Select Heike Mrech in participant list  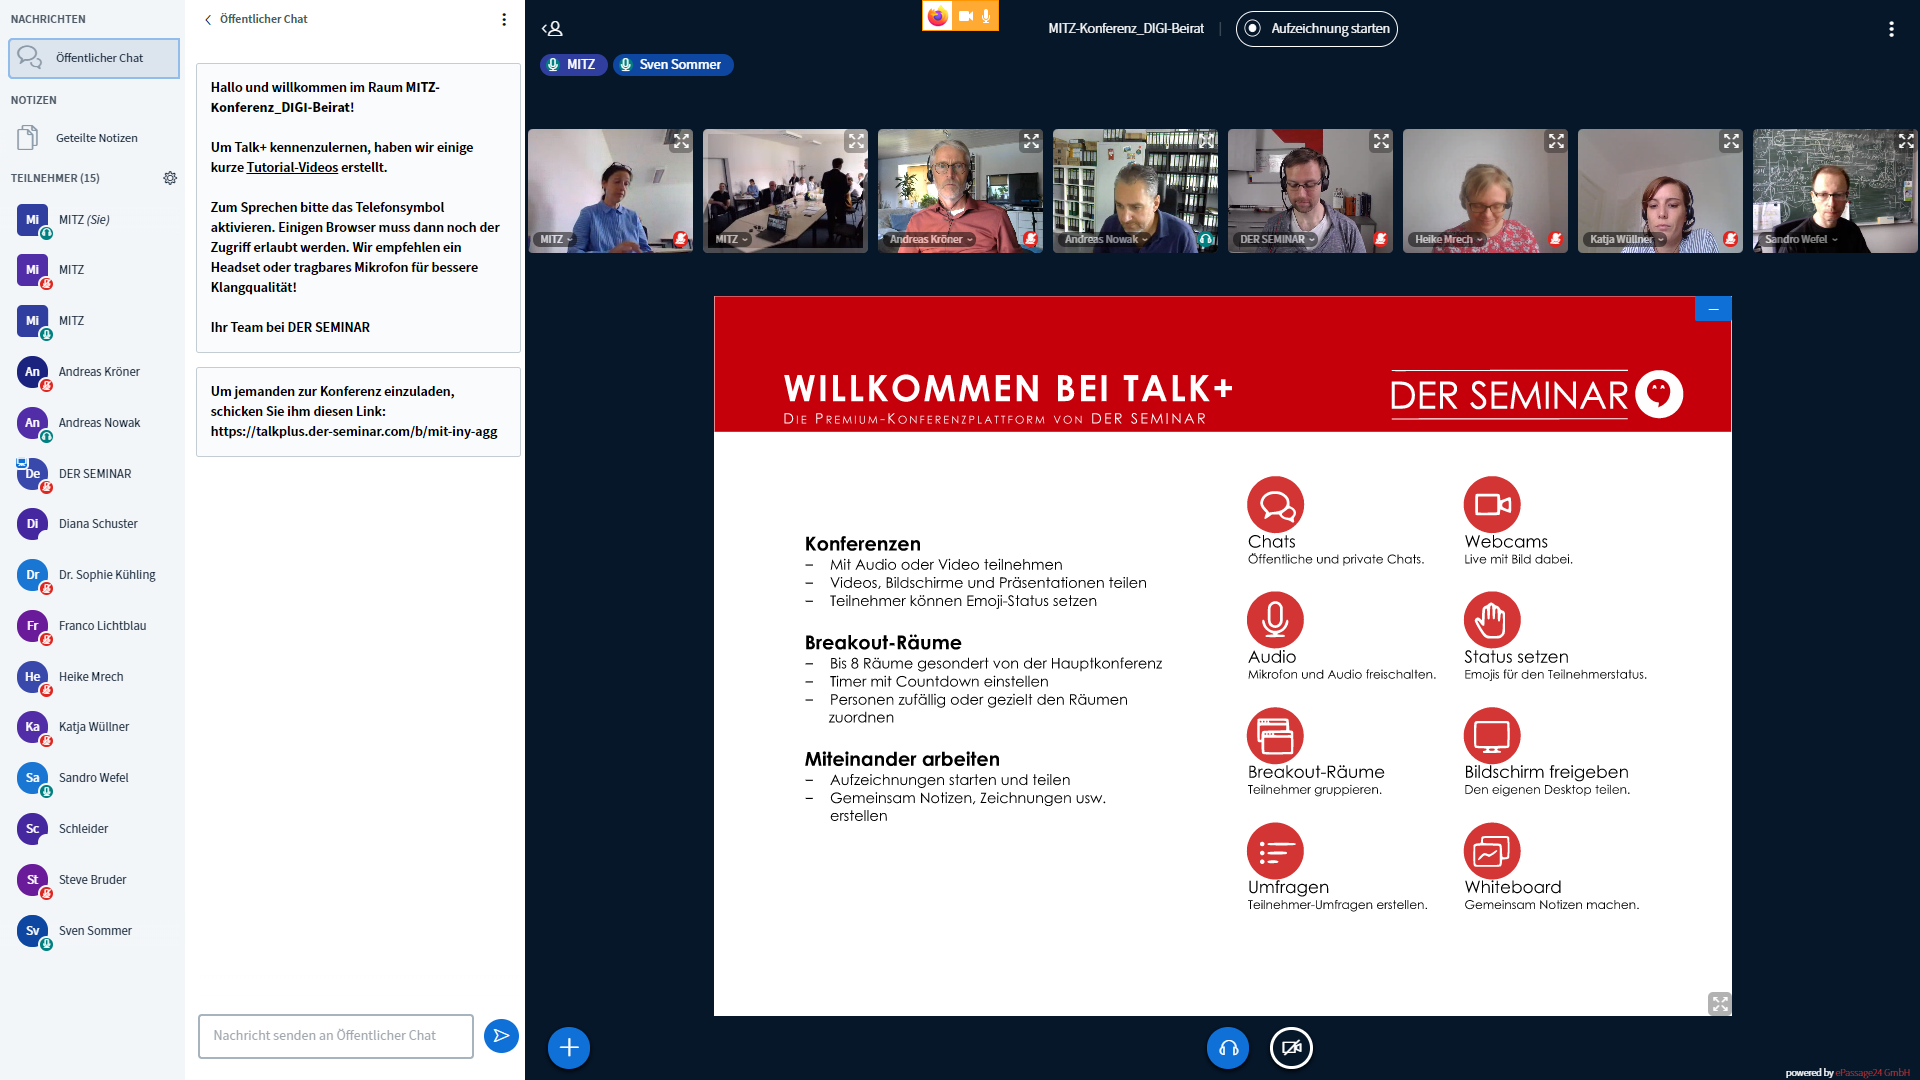[x=94, y=677]
